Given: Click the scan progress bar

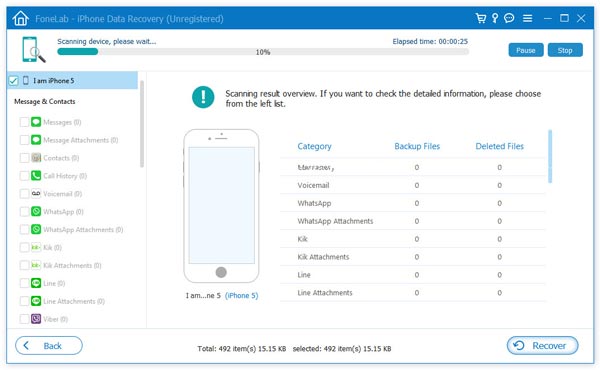Looking at the screenshot, I should coord(263,52).
